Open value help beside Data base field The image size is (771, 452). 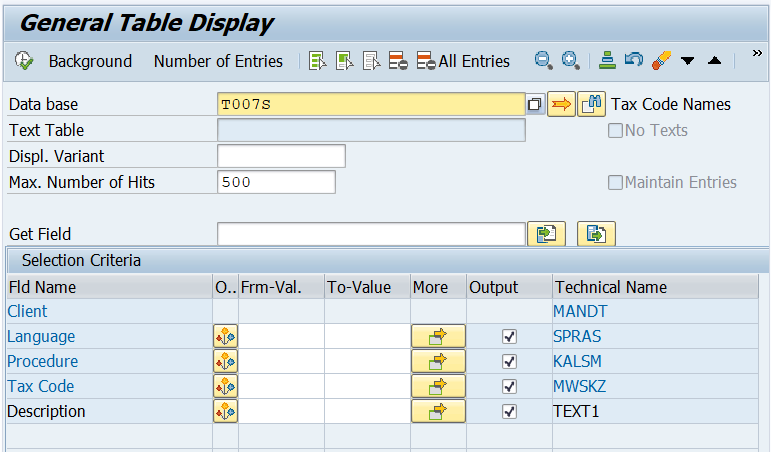point(535,104)
